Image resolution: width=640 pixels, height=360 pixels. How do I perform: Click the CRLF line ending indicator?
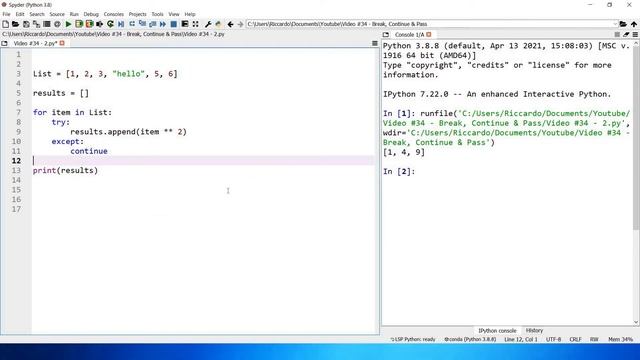(576, 340)
